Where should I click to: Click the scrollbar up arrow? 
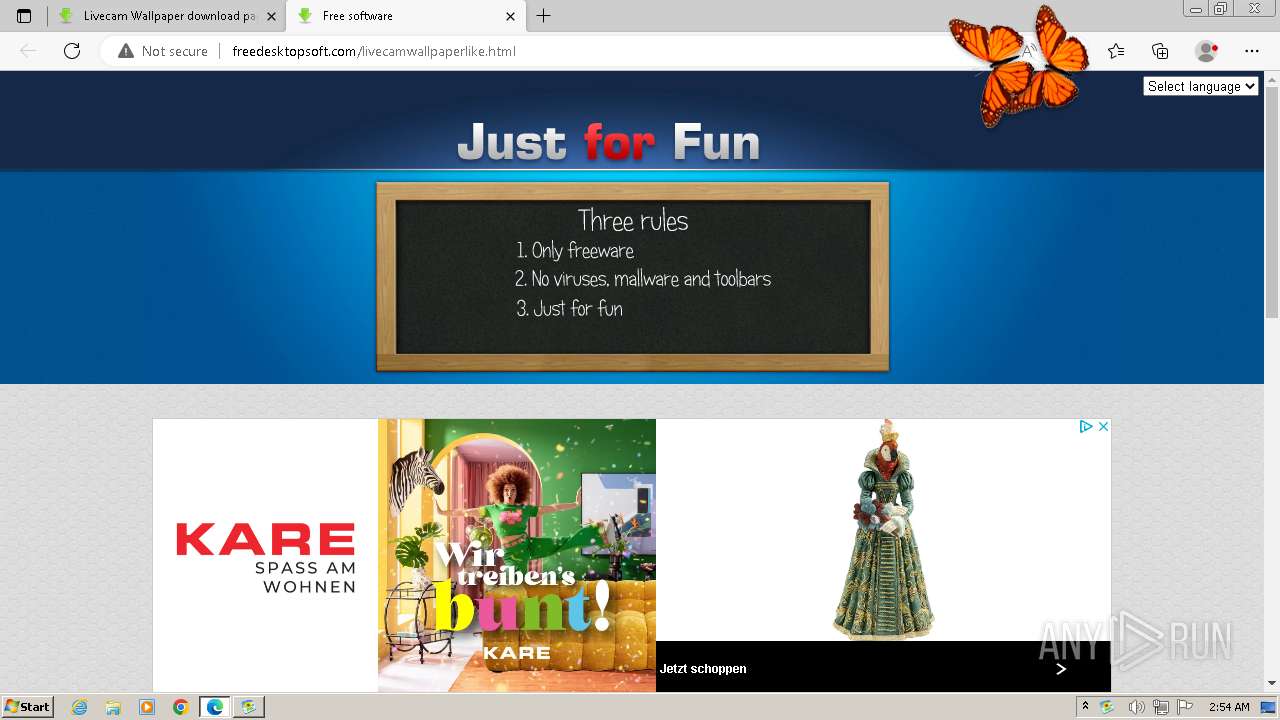pyautogui.click(x=1272, y=78)
